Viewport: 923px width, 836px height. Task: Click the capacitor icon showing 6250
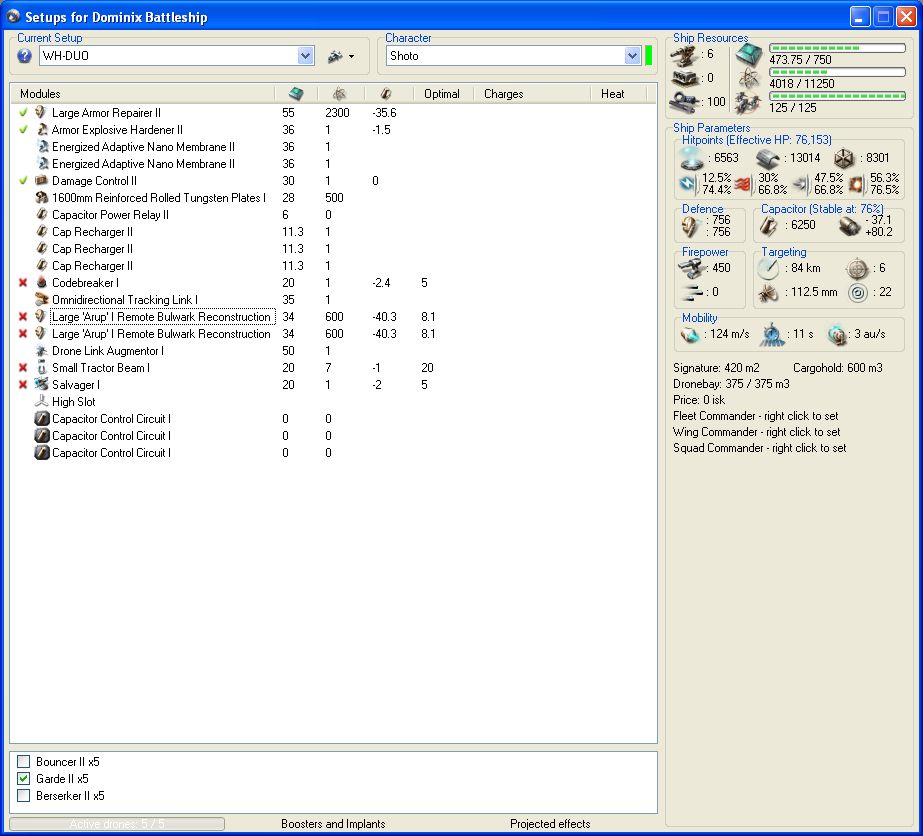click(768, 225)
